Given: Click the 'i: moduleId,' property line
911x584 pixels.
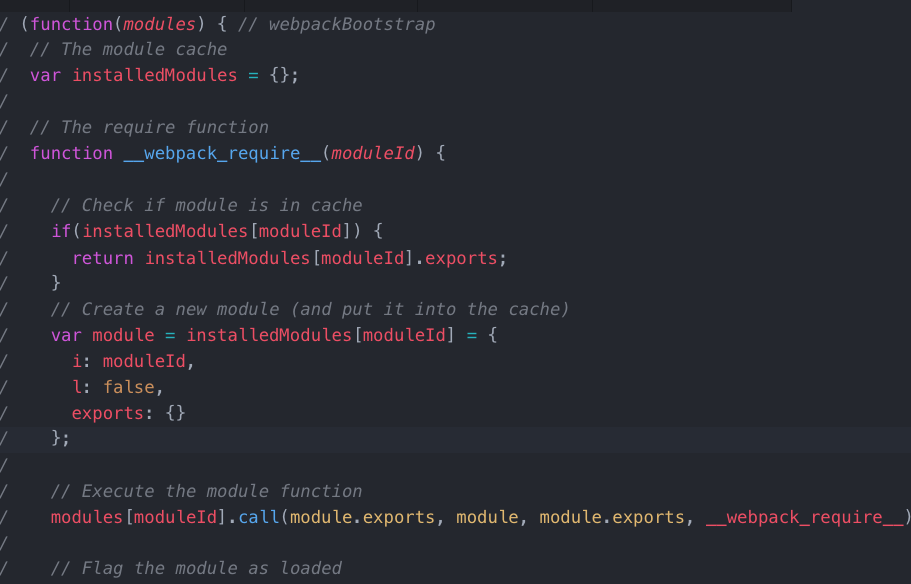Looking at the screenshot, I should (x=133, y=361).
